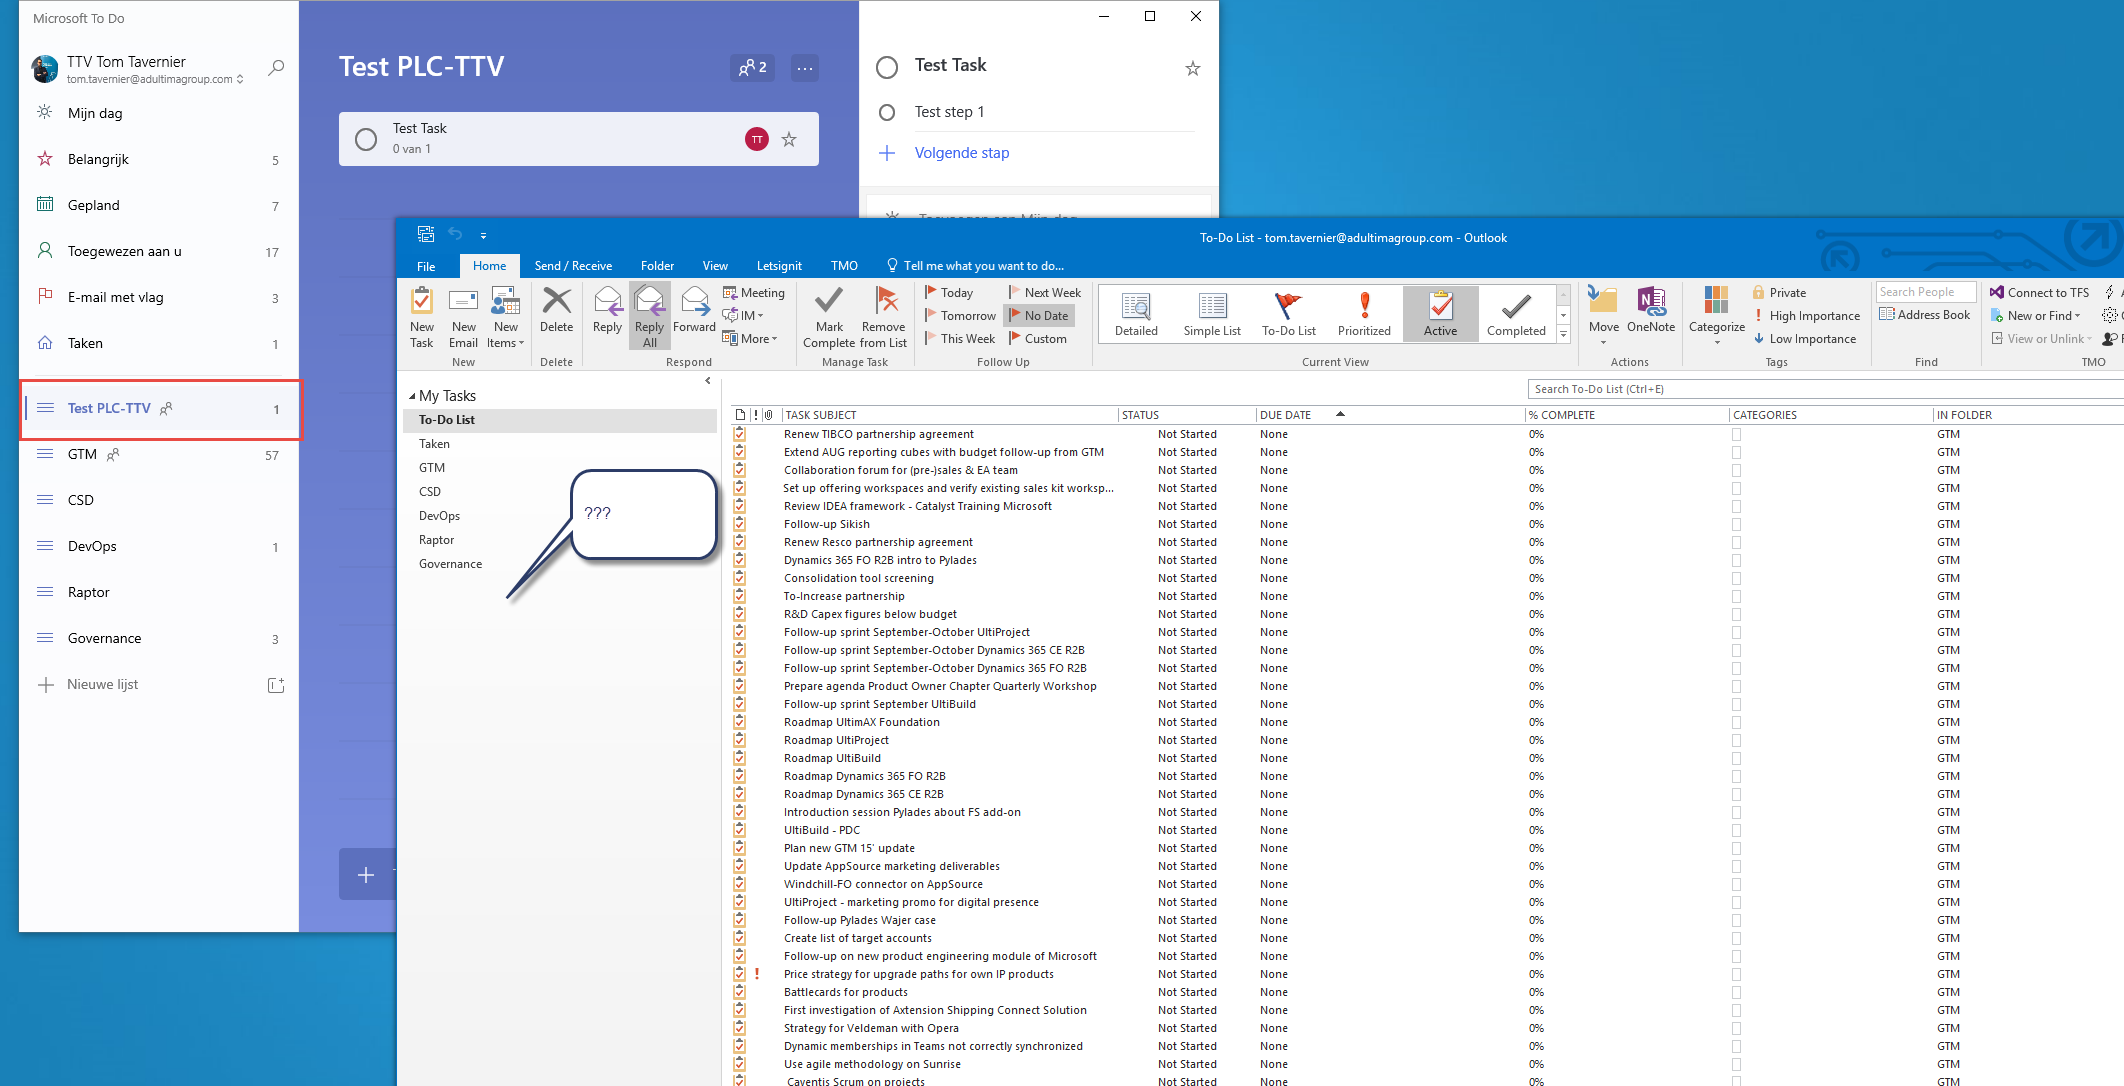2124x1086 pixels.
Task: Customize Quick Access Toolbar dropdown
Action: coord(483,236)
